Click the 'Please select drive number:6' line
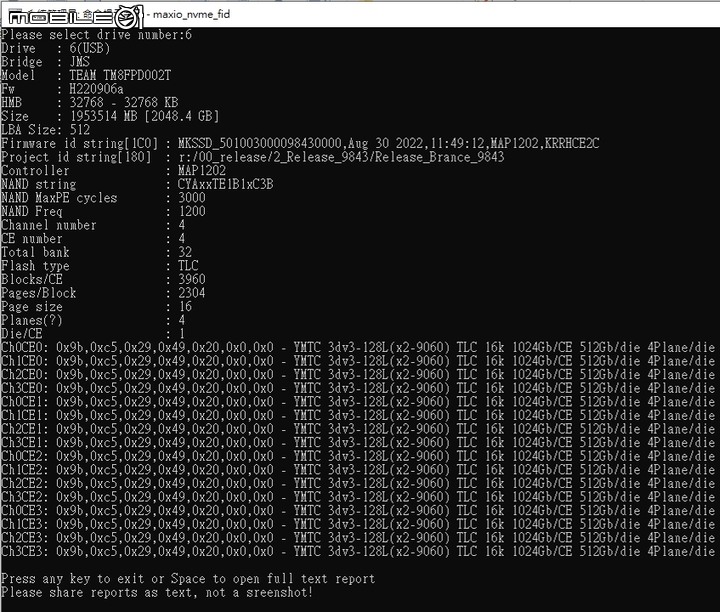The image size is (720, 612). pyautogui.click(x=96, y=35)
